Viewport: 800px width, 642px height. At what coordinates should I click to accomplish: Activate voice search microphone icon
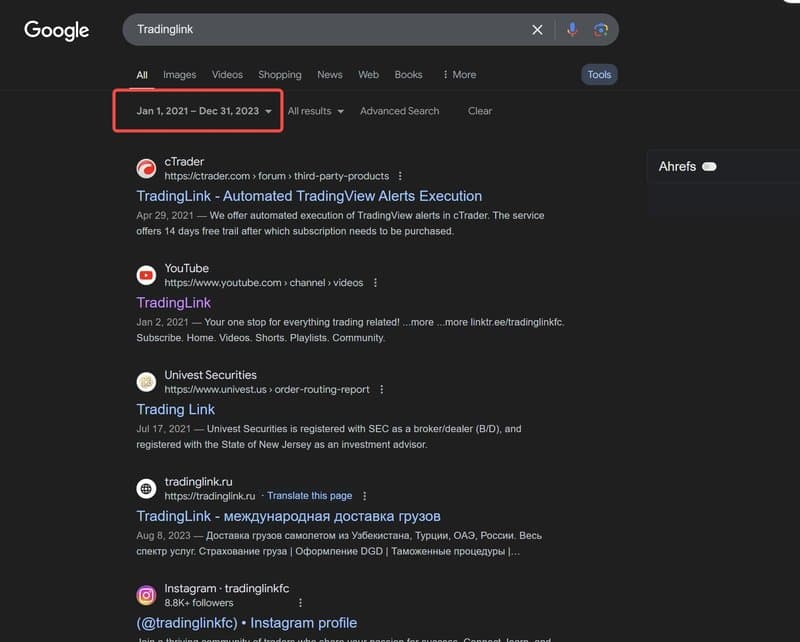[x=571, y=30]
